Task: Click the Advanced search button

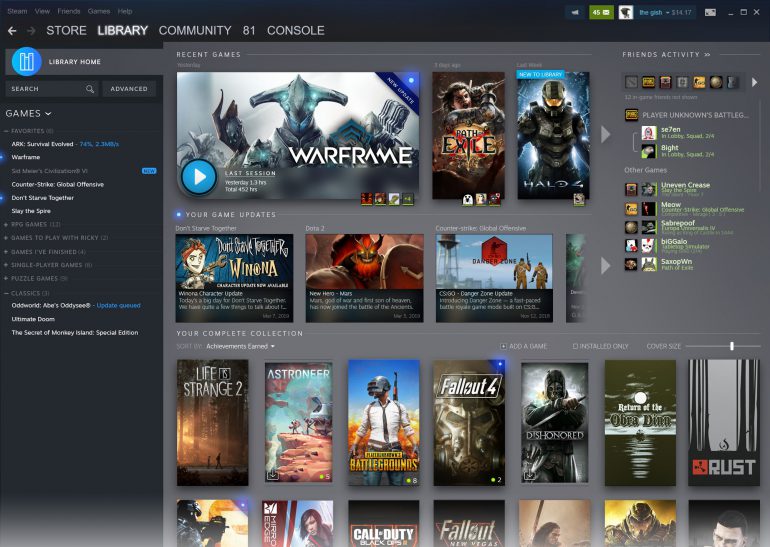Action: (129, 89)
